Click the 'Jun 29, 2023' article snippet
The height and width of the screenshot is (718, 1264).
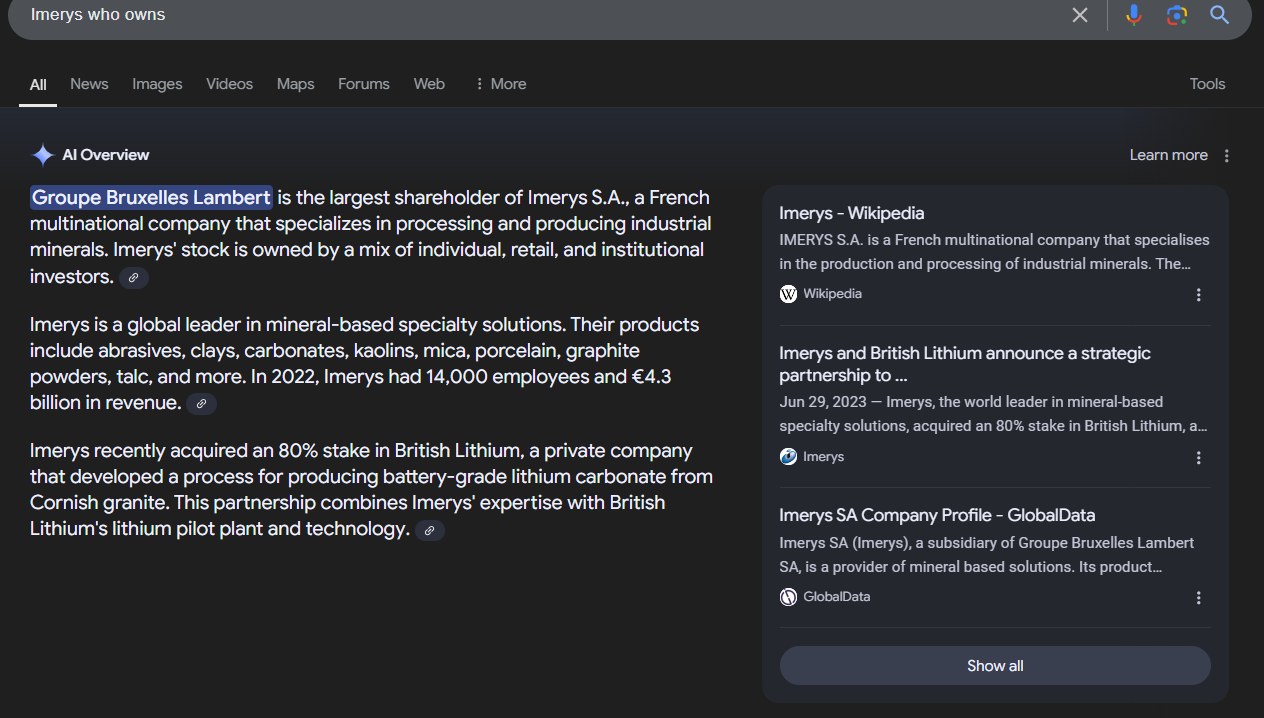tap(993, 414)
